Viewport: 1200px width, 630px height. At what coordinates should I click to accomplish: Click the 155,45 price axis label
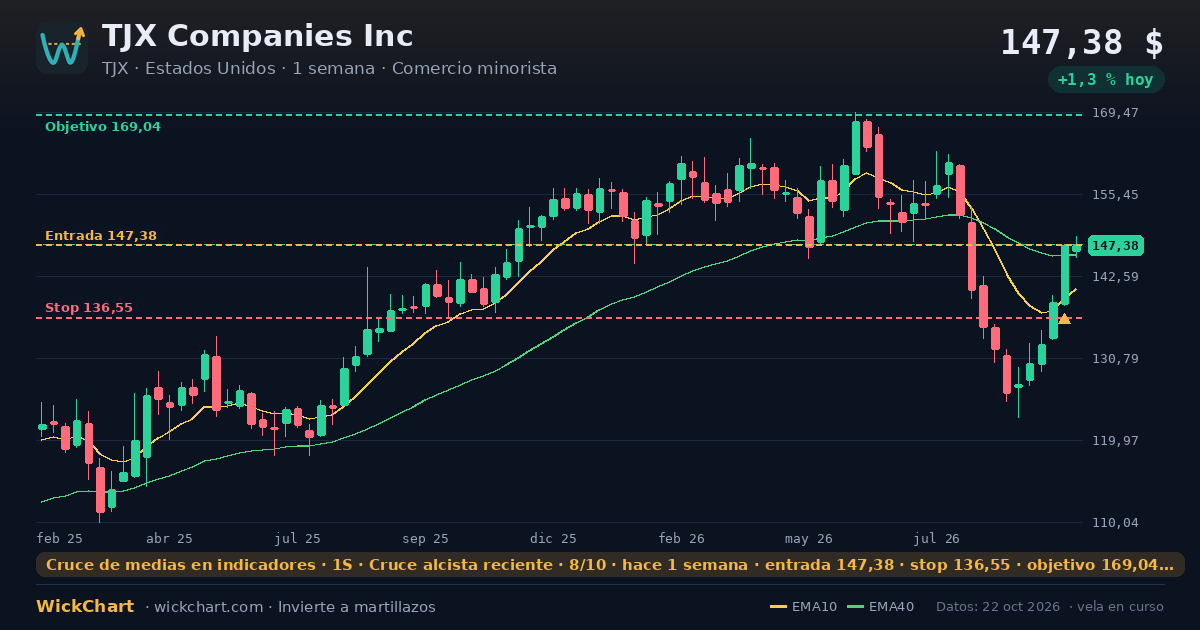(x=1116, y=194)
